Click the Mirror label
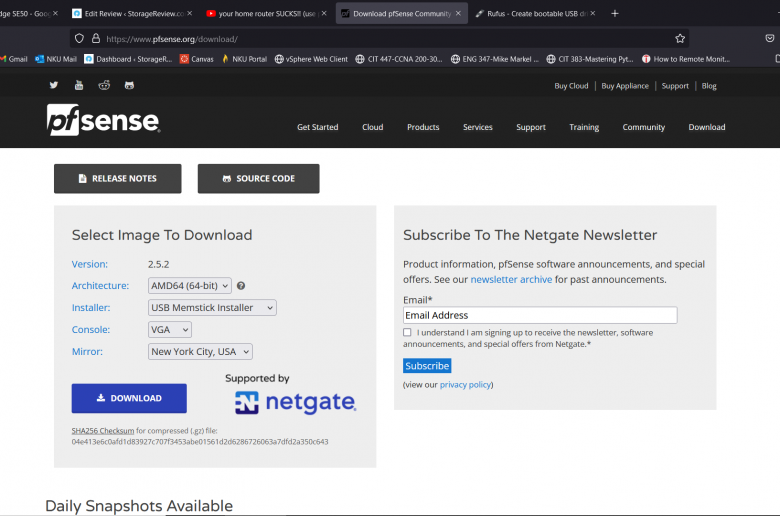 (x=87, y=351)
